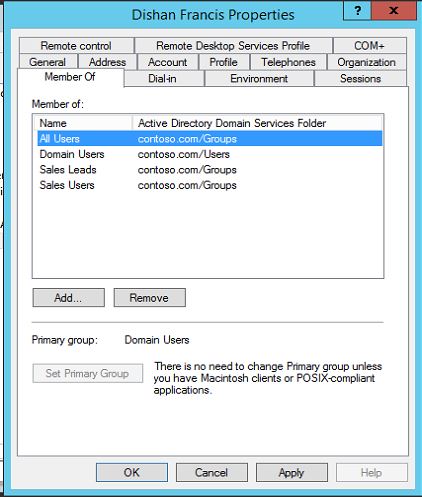Open the Remote control tab
Image resolution: width=422 pixels, height=497 pixels.
pyautogui.click(x=76, y=46)
